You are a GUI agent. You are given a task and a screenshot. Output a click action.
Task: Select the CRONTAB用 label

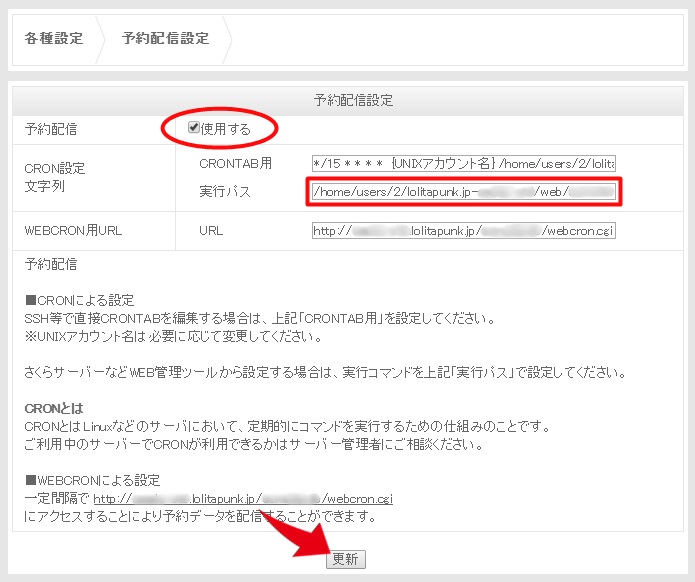point(235,164)
